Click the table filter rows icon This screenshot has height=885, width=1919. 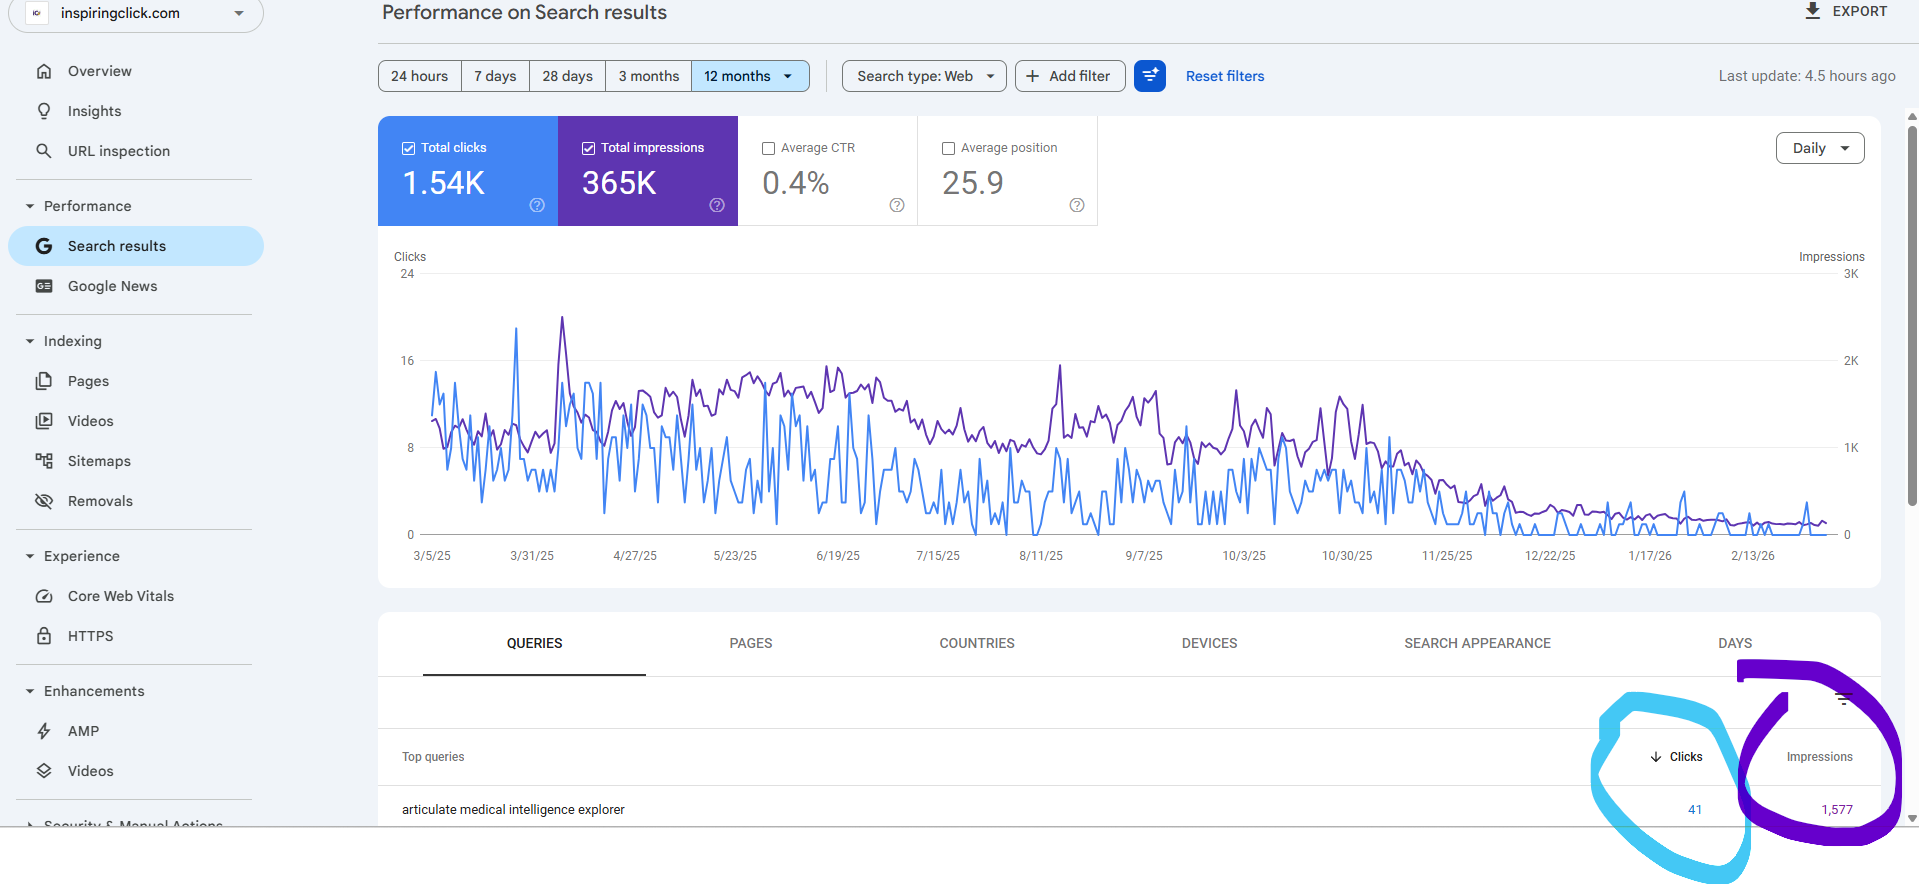[1844, 699]
